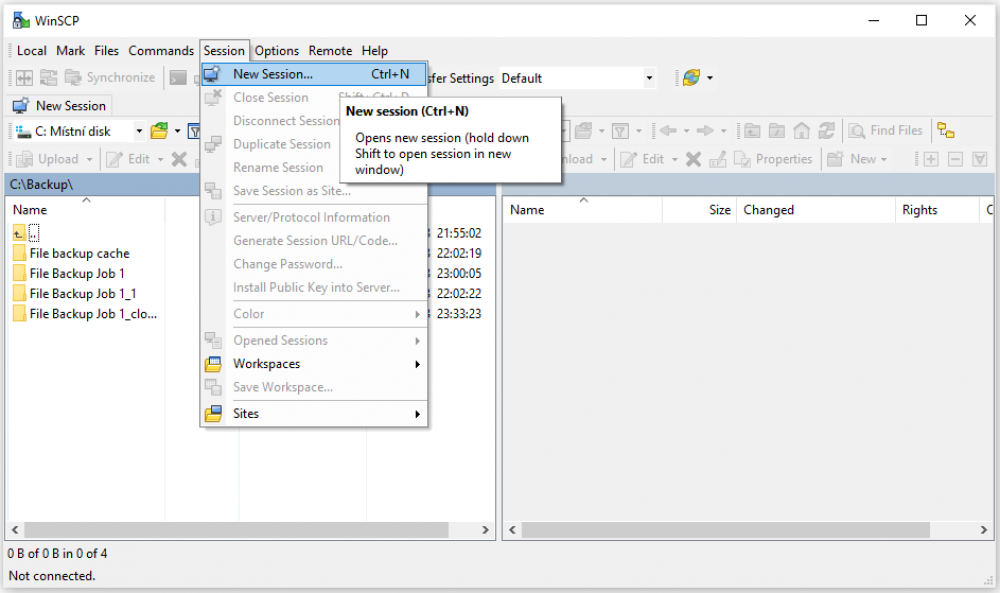Viewport: 1000px width, 593px height.
Task: Click the yellow directory tree icon
Action: point(945,131)
